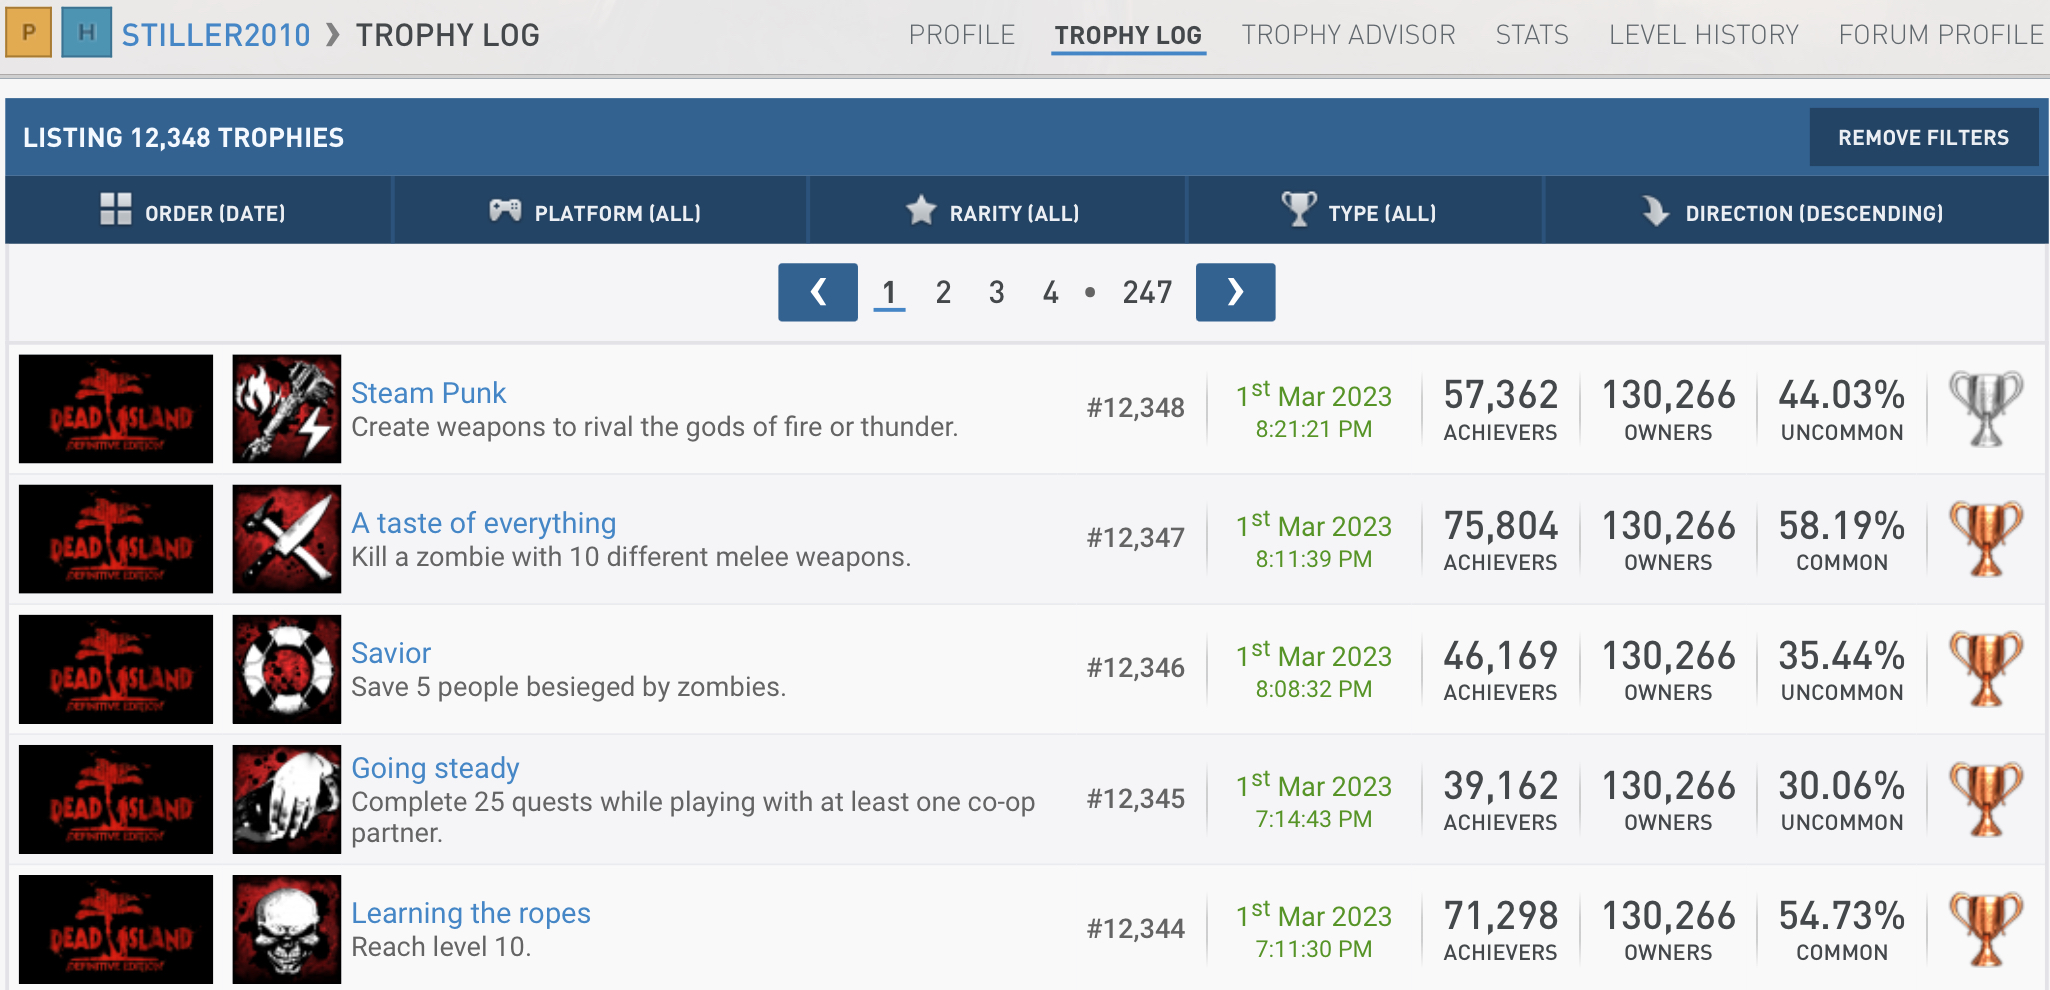Expand the Platform (All) filter
The image size is (2050, 990).
tap(598, 212)
